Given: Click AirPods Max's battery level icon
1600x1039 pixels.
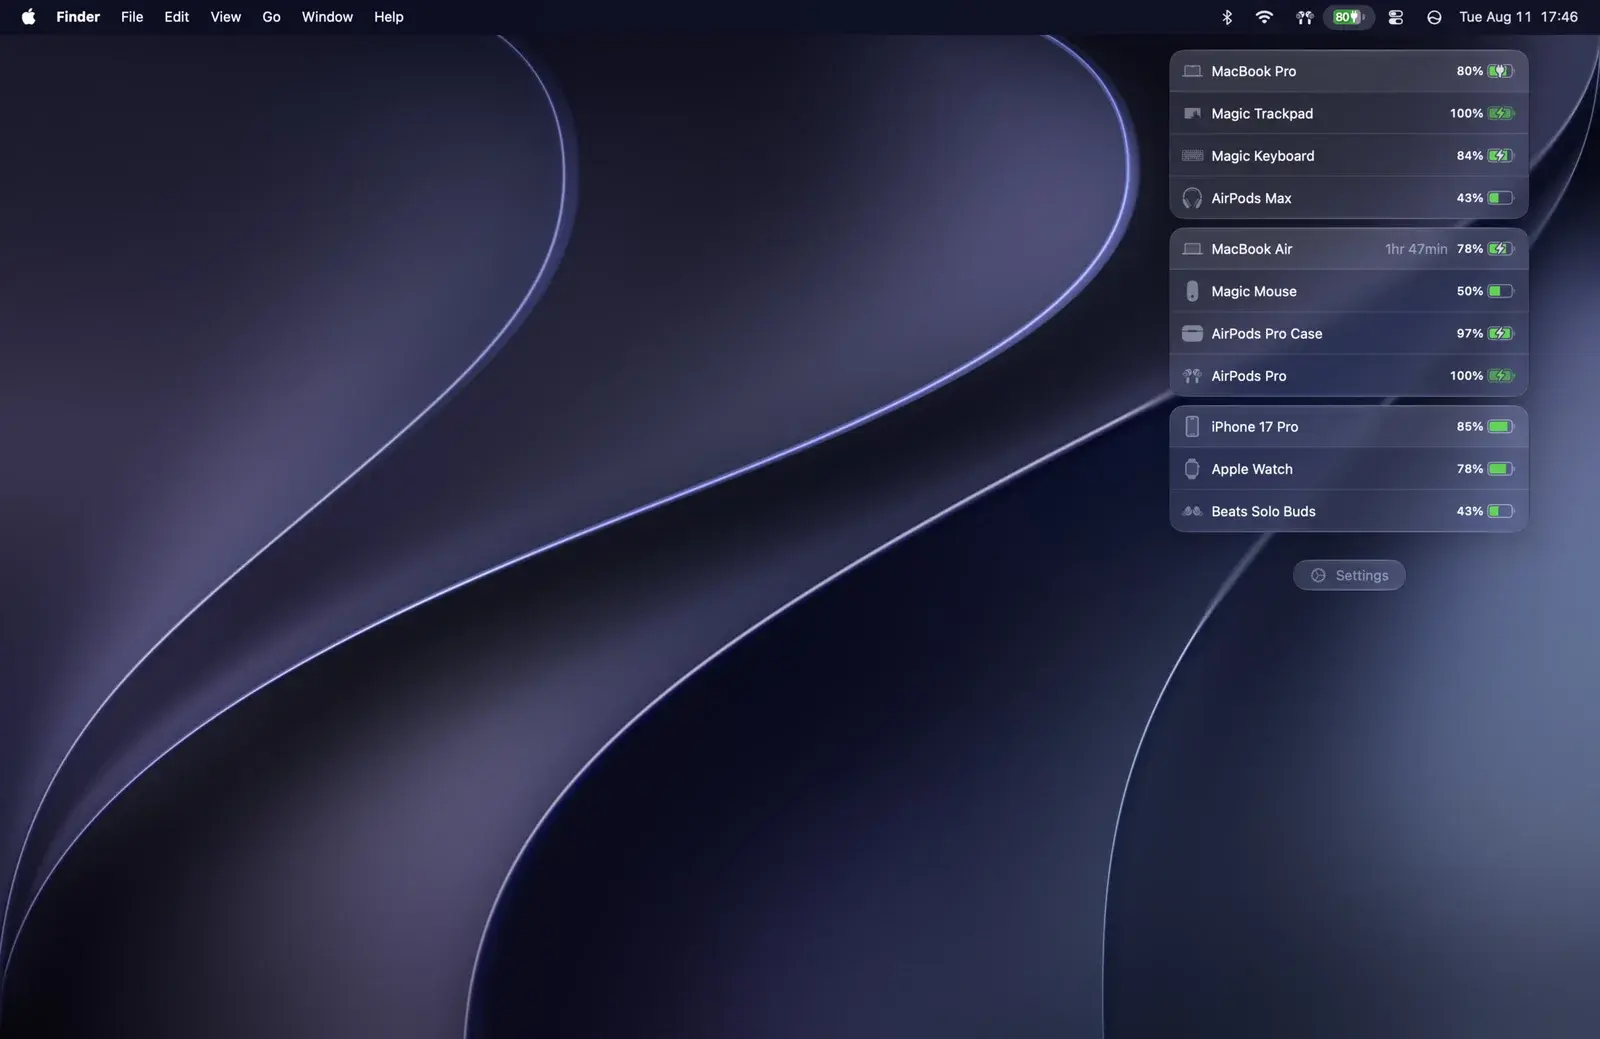Looking at the screenshot, I should pos(1501,198).
